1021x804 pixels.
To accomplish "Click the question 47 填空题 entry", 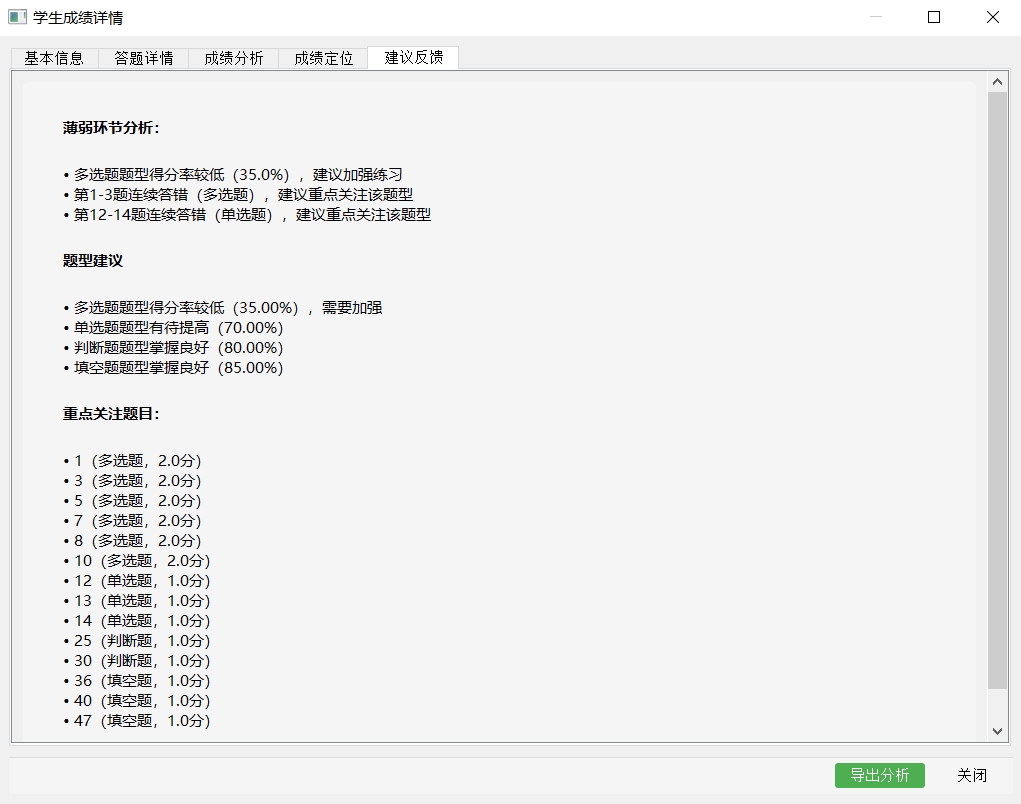I will tap(137, 721).
